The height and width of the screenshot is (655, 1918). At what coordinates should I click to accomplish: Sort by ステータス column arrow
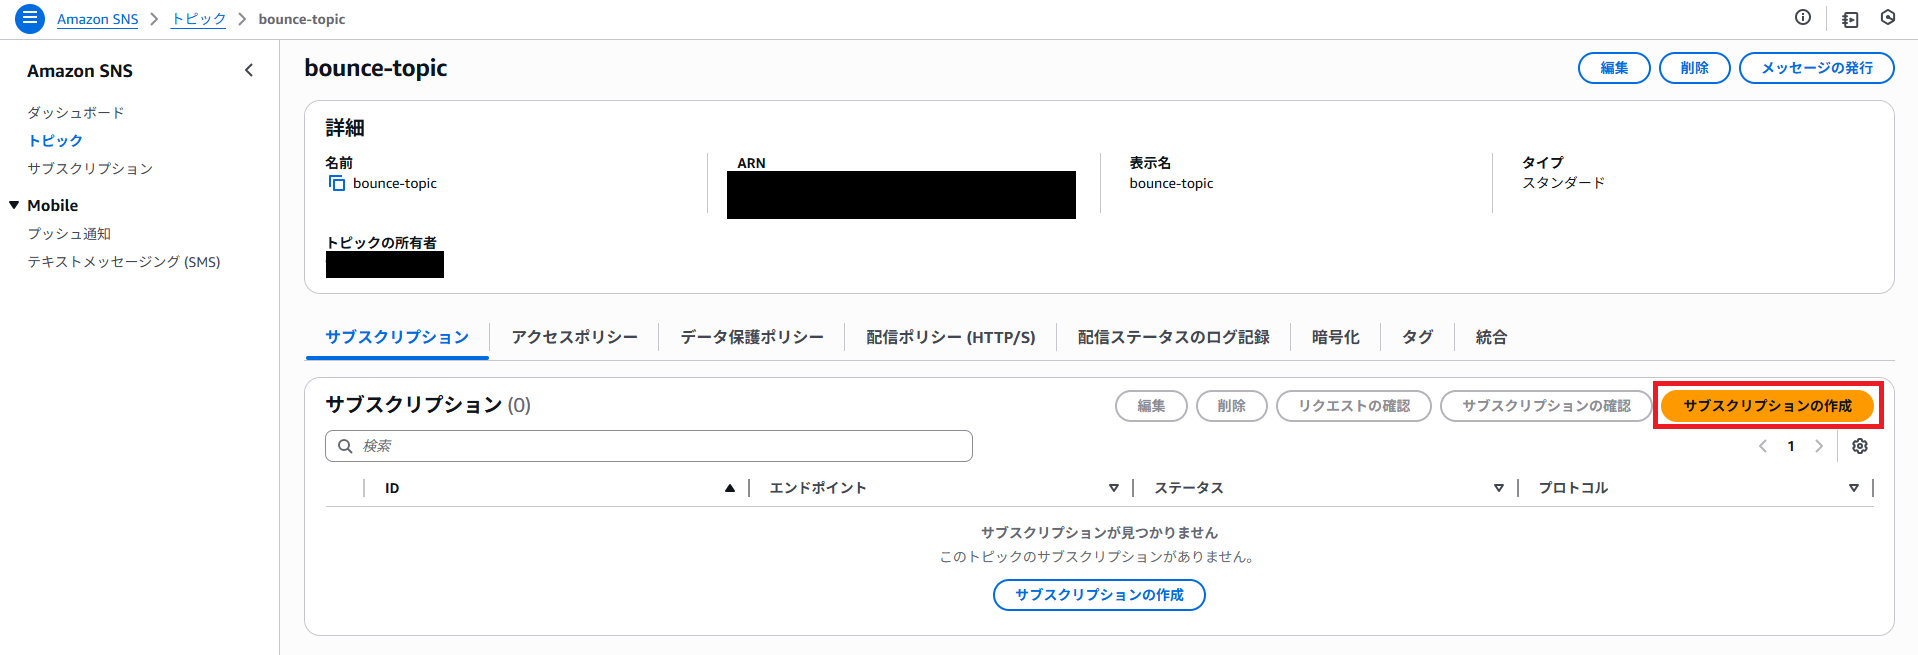click(1498, 488)
